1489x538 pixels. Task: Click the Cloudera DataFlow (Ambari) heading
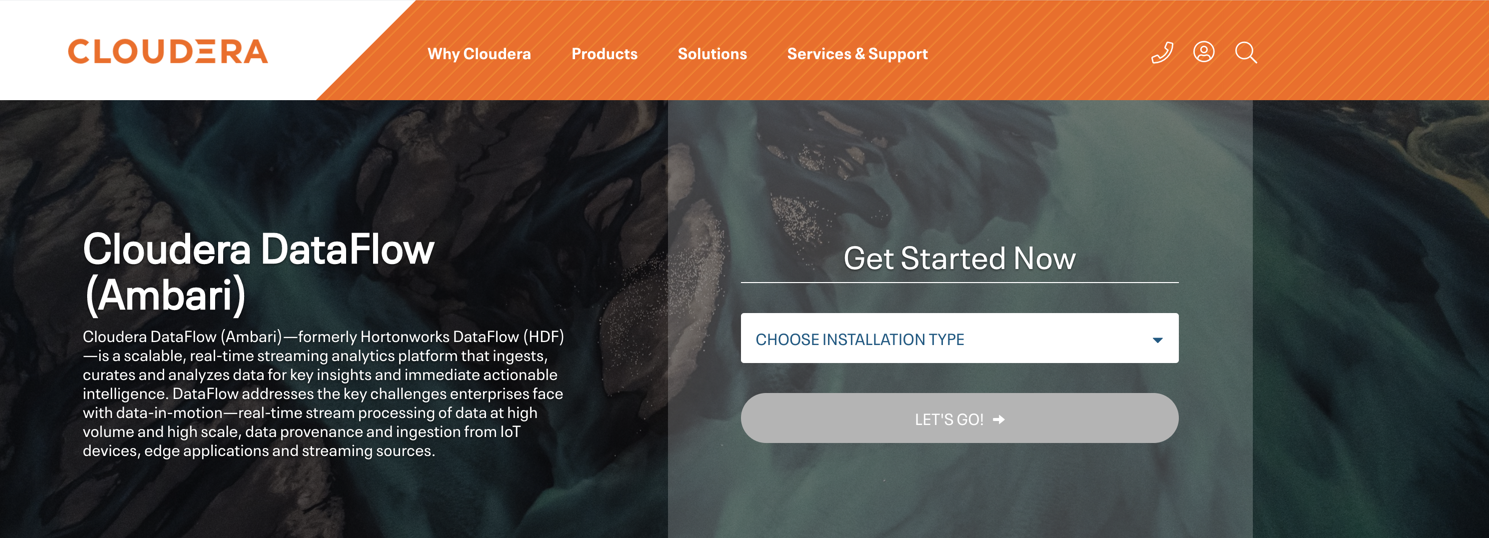coord(259,270)
